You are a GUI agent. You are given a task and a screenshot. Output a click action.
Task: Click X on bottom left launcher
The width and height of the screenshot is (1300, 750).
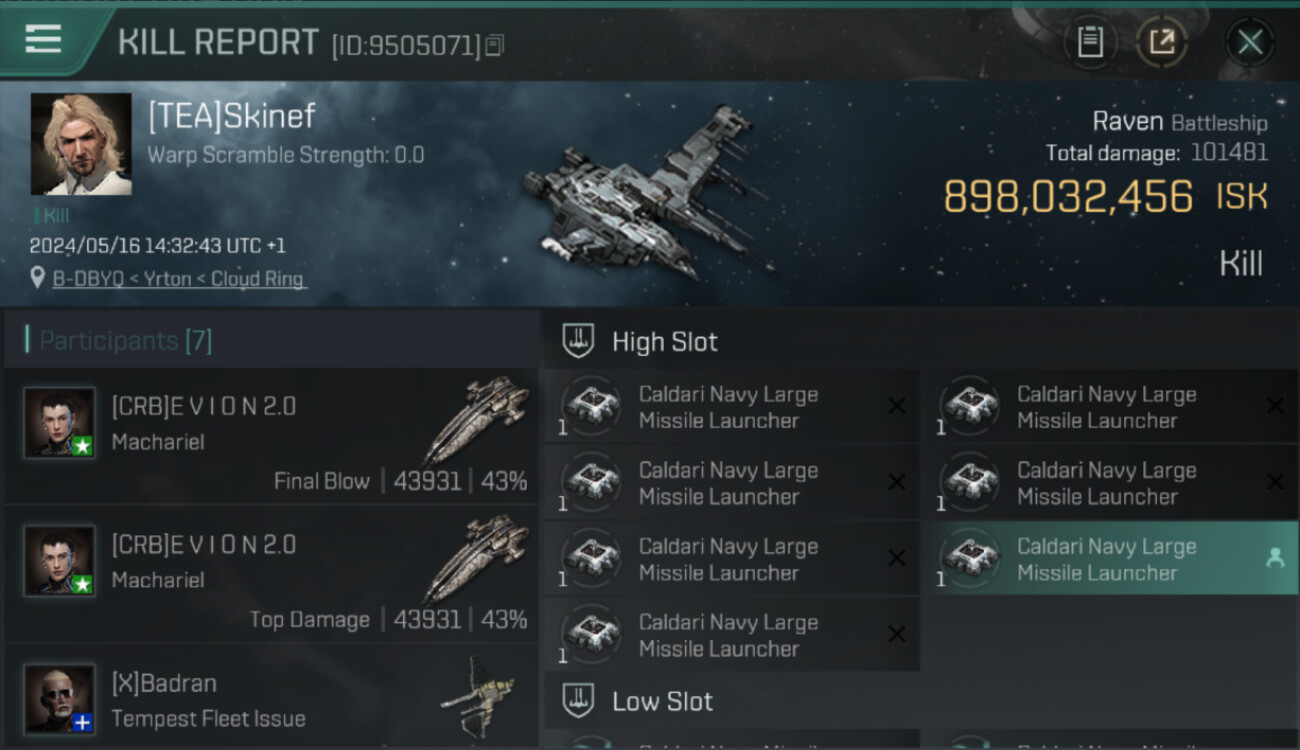(x=897, y=634)
